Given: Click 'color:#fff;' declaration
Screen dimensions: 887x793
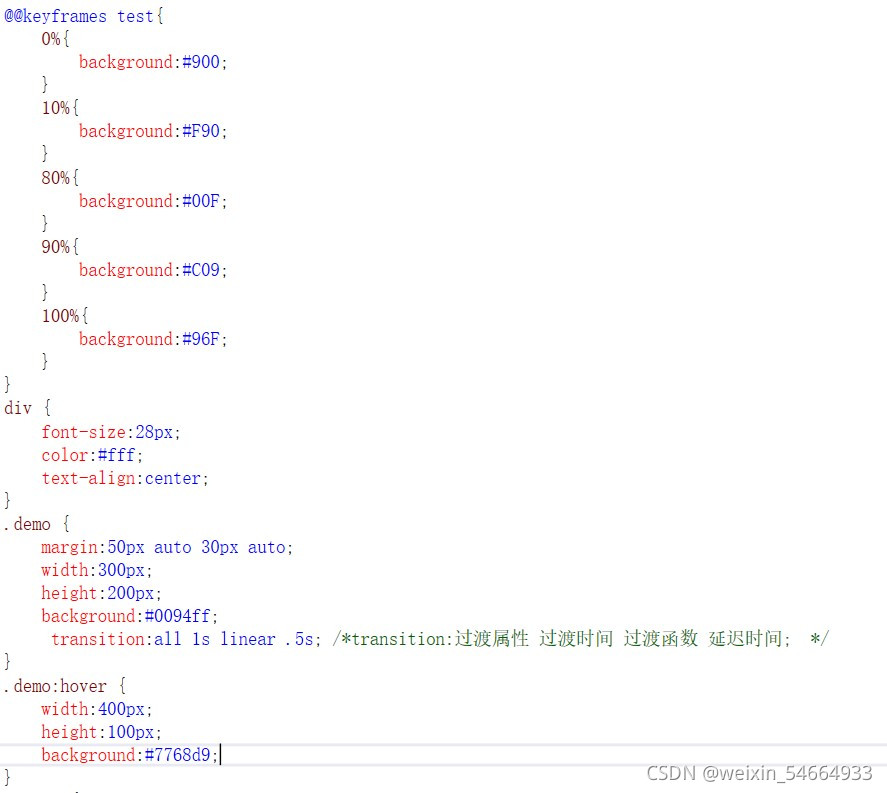Looking at the screenshot, I should [92, 455].
